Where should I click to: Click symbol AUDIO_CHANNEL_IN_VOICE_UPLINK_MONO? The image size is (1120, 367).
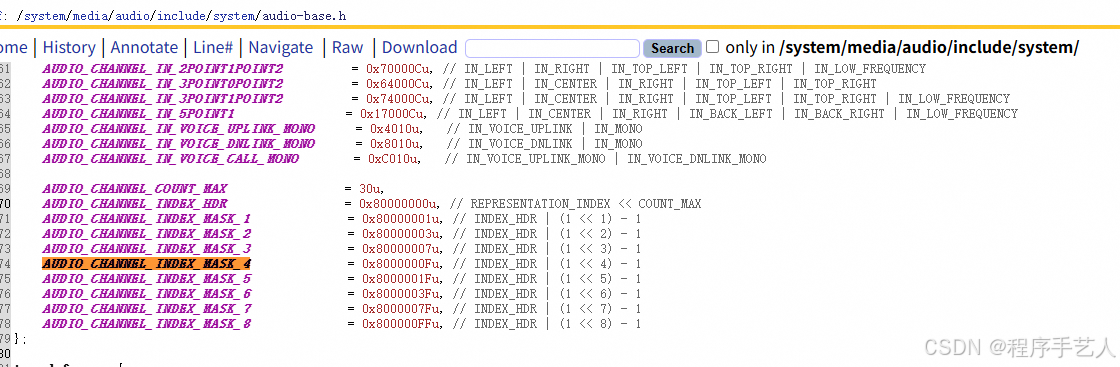[x=179, y=129]
